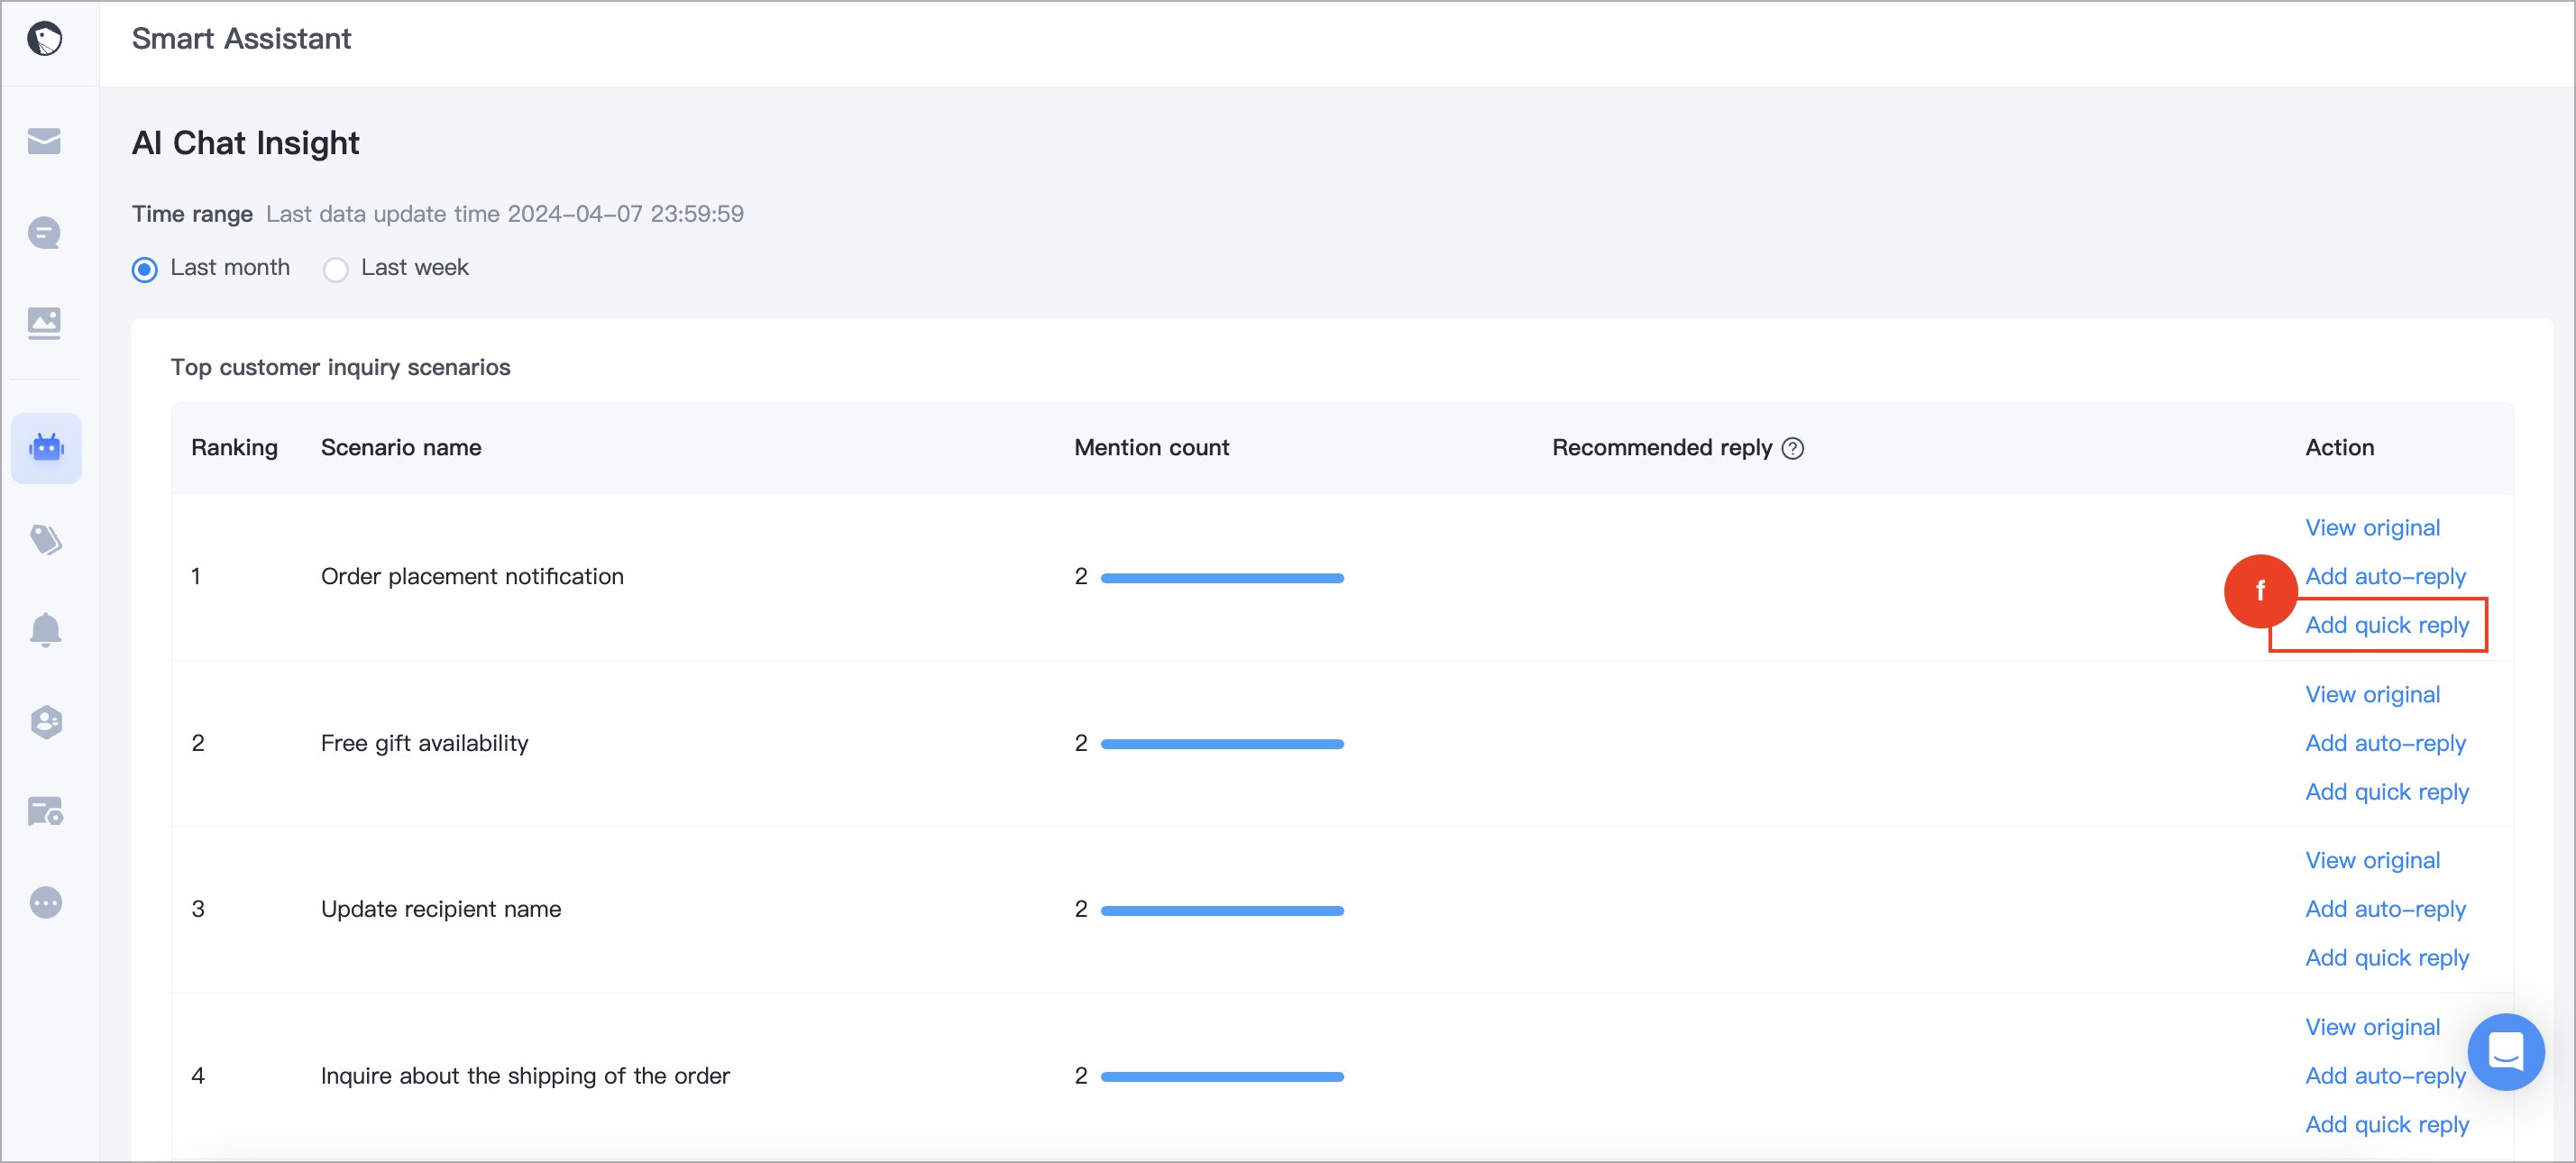Click Inquire about the shipping of the order
2576x1163 pixels.
tap(525, 1076)
